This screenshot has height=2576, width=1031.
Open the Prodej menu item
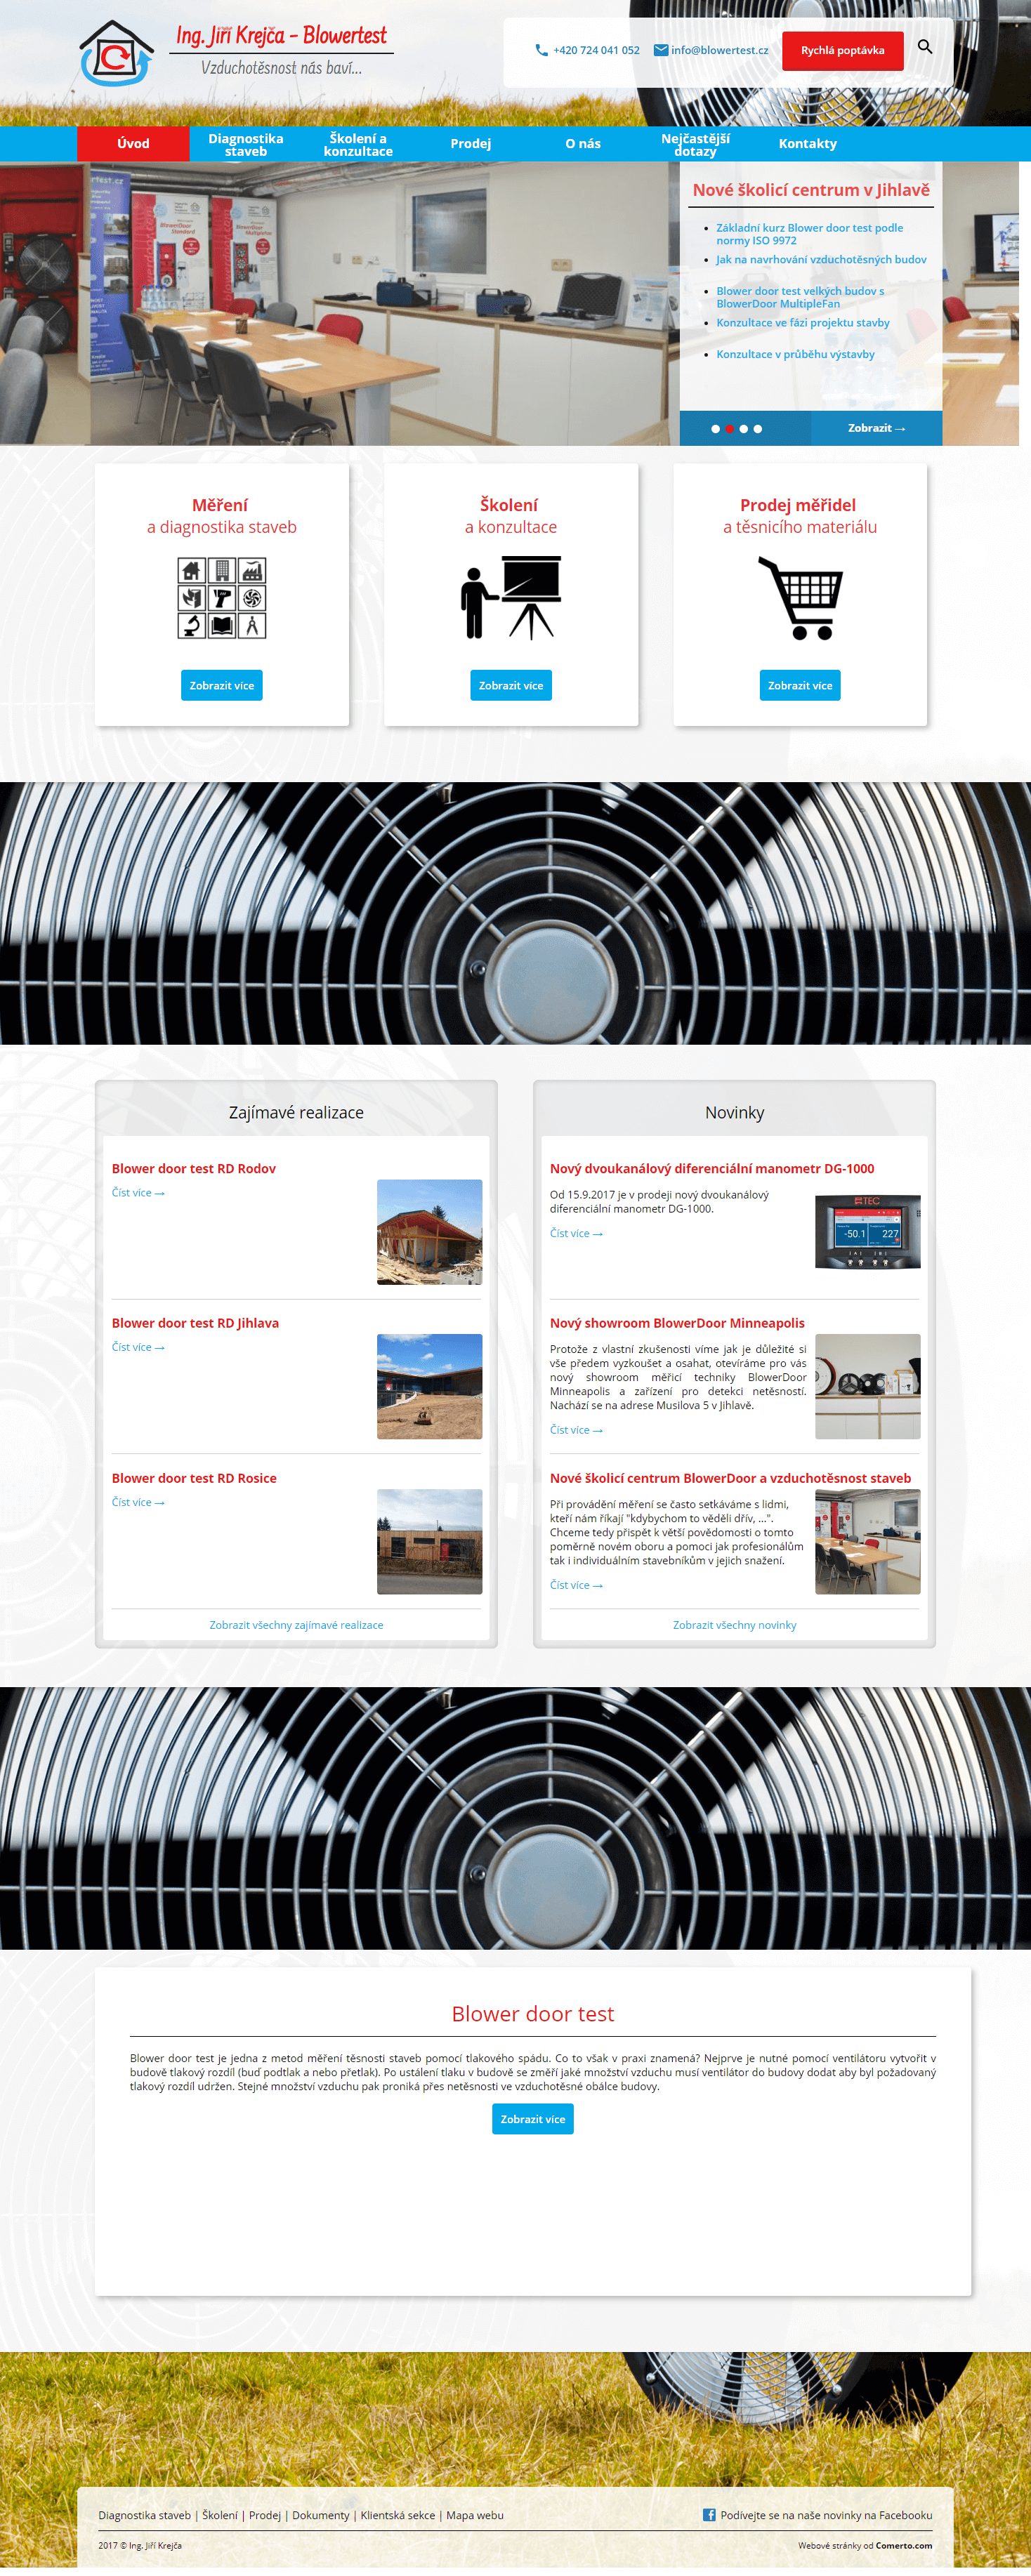[x=470, y=144]
